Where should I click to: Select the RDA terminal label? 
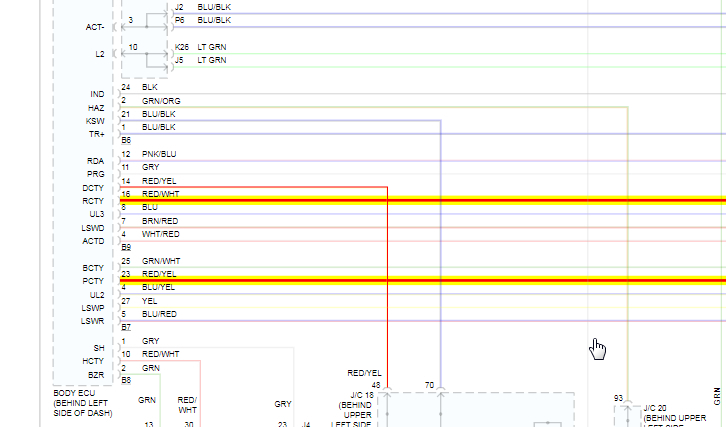point(95,161)
